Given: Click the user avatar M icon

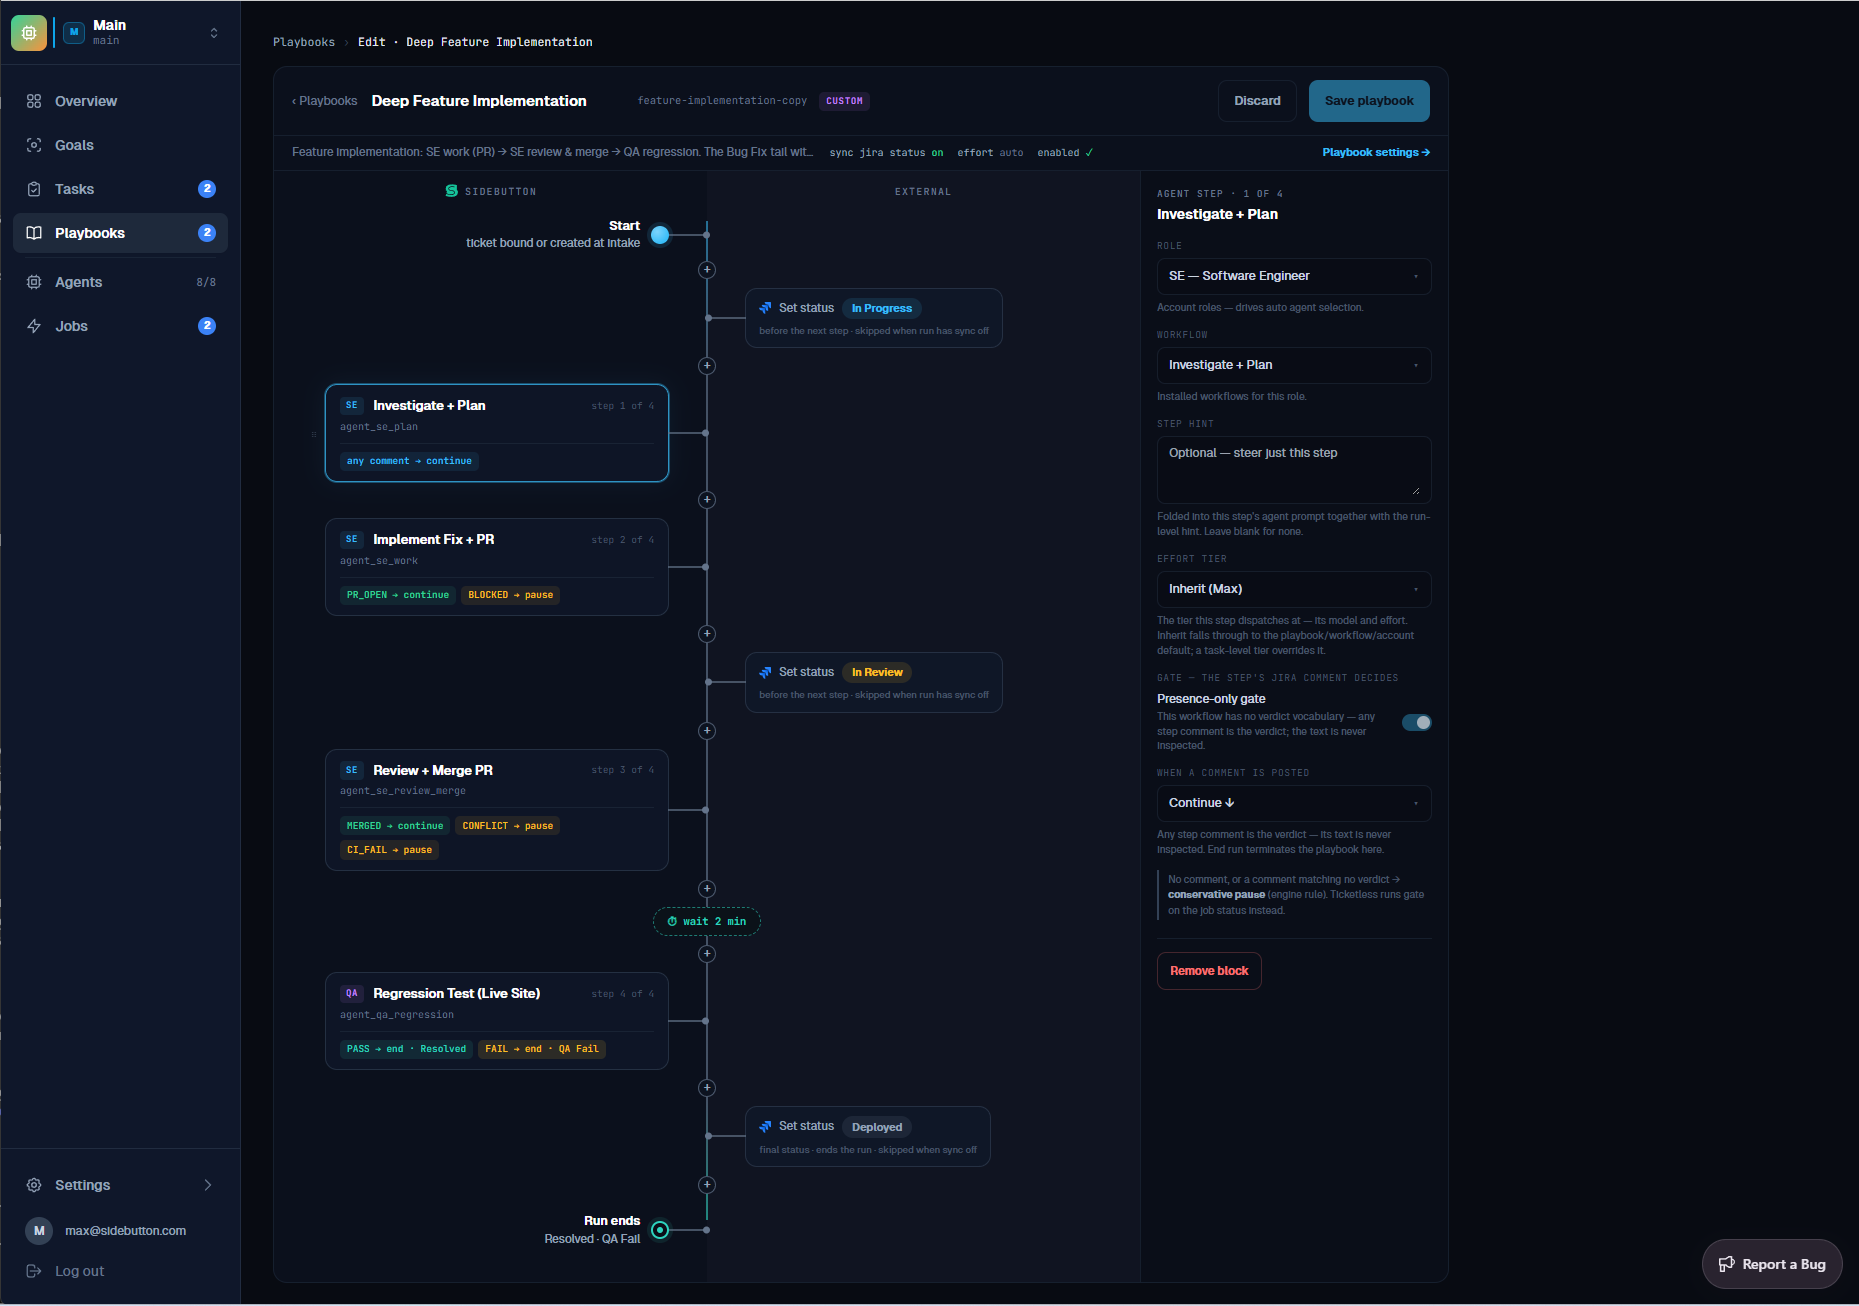Looking at the screenshot, I should (39, 1231).
